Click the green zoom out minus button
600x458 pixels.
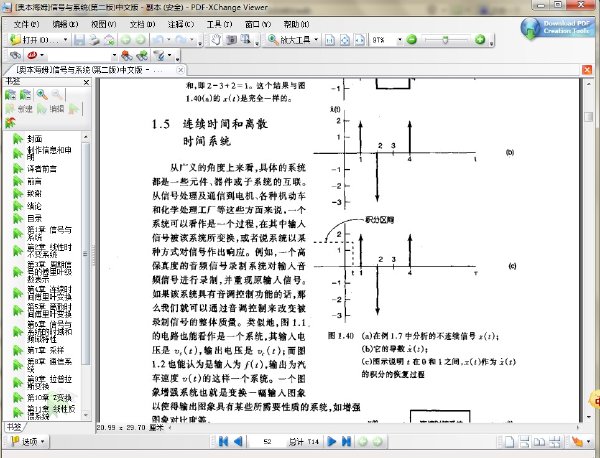point(412,40)
